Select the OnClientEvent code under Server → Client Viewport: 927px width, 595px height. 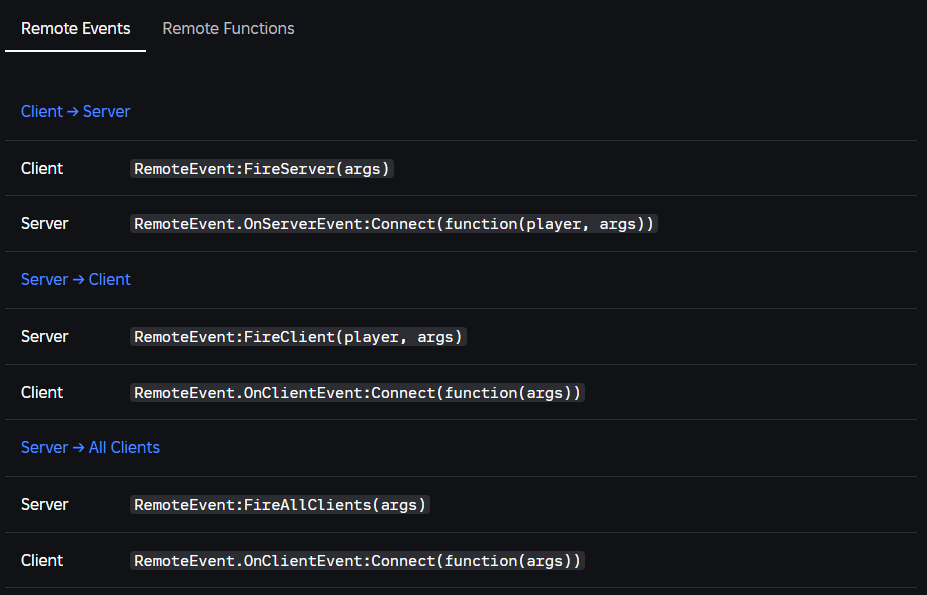(356, 392)
